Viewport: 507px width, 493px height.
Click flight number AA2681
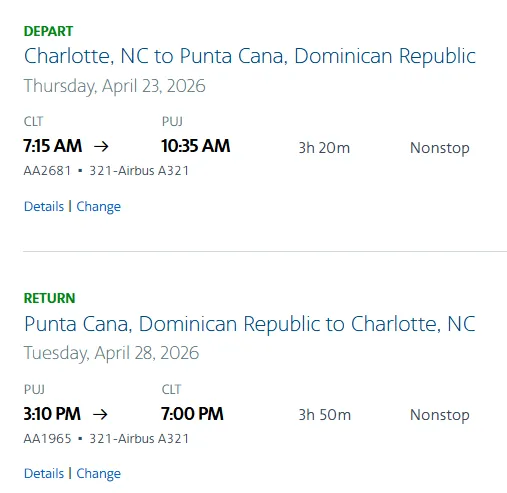[x=47, y=171]
